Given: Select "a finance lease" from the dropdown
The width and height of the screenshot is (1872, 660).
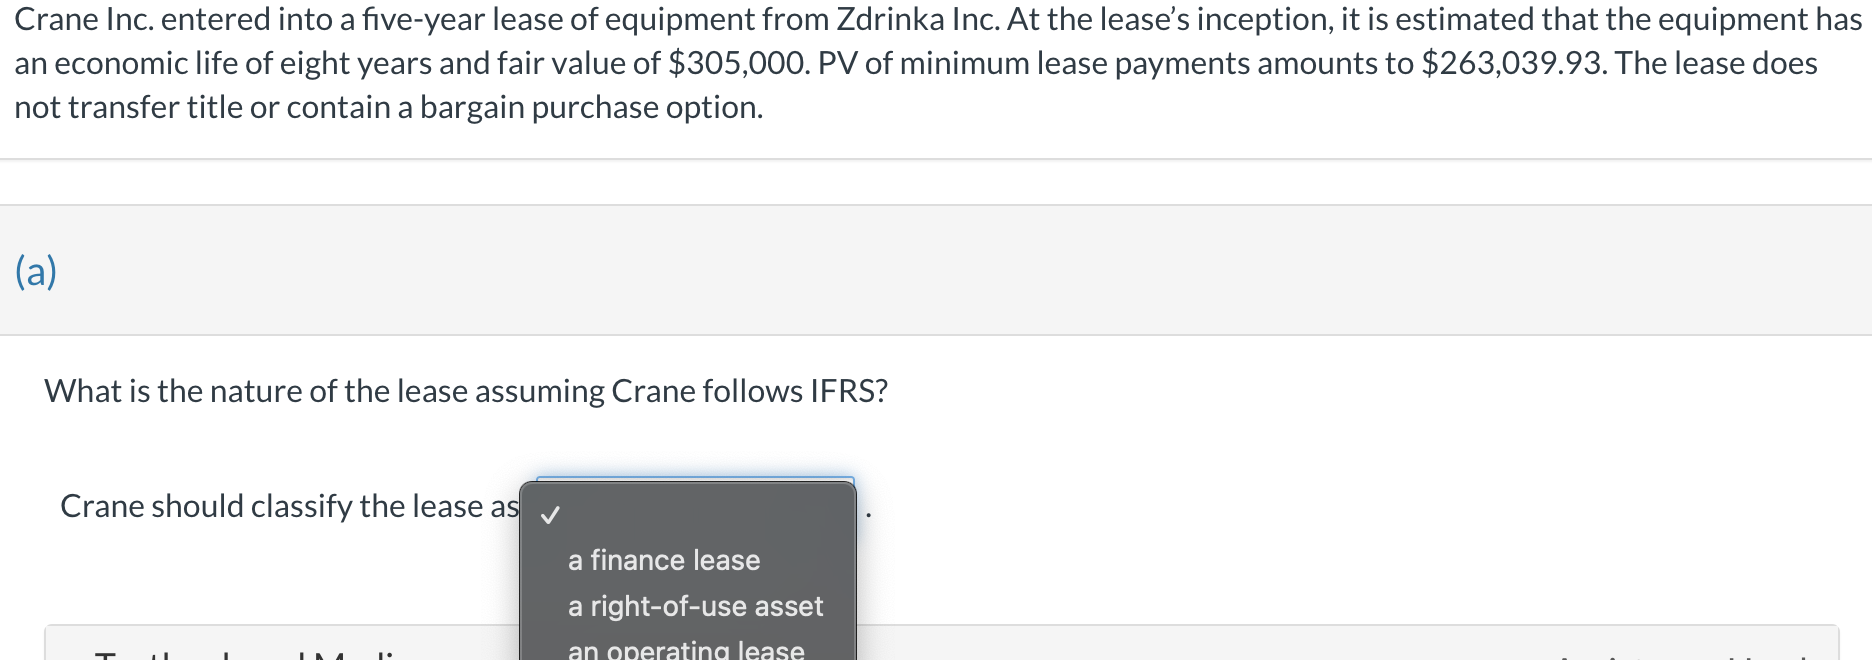Looking at the screenshot, I should click(x=663, y=560).
